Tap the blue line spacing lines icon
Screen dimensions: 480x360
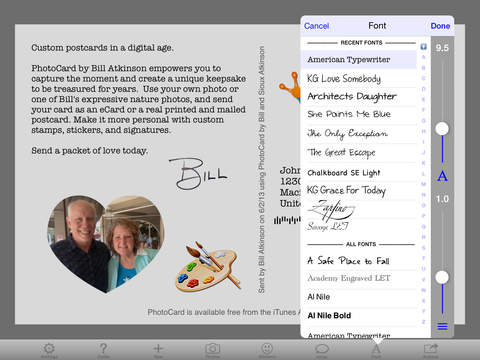click(442, 326)
